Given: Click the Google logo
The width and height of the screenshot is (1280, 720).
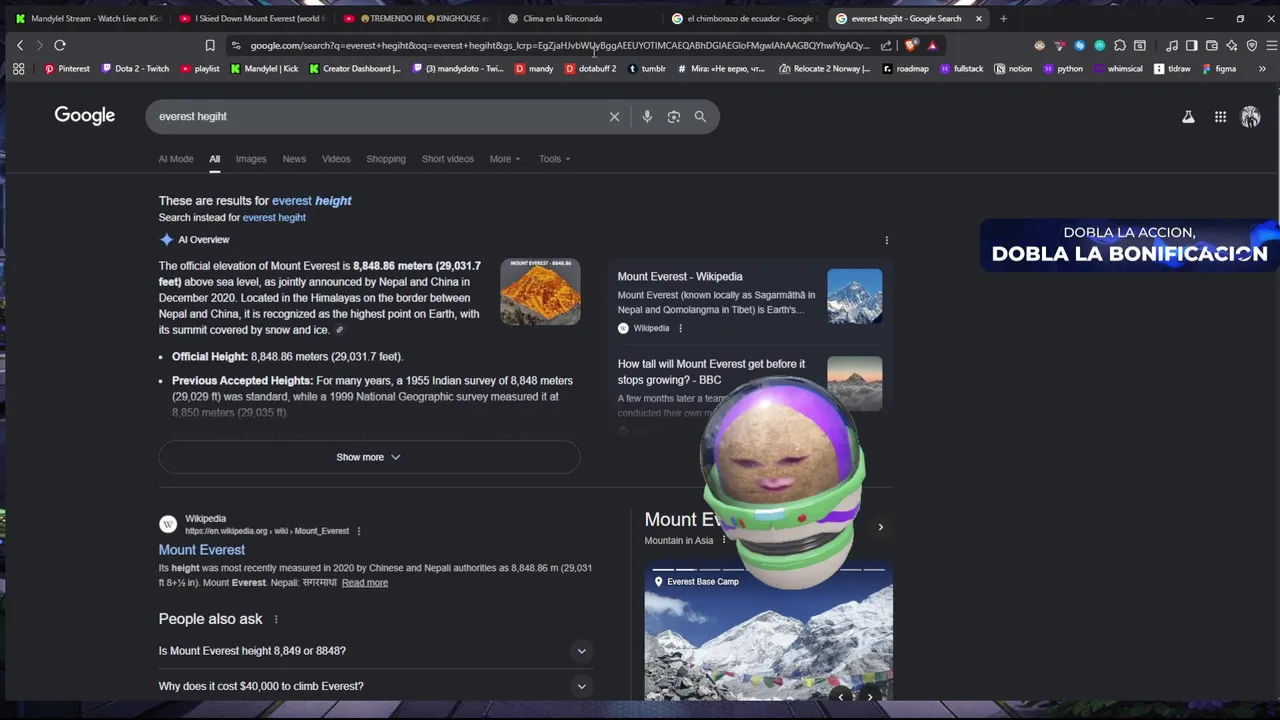Looking at the screenshot, I should [85, 116].
